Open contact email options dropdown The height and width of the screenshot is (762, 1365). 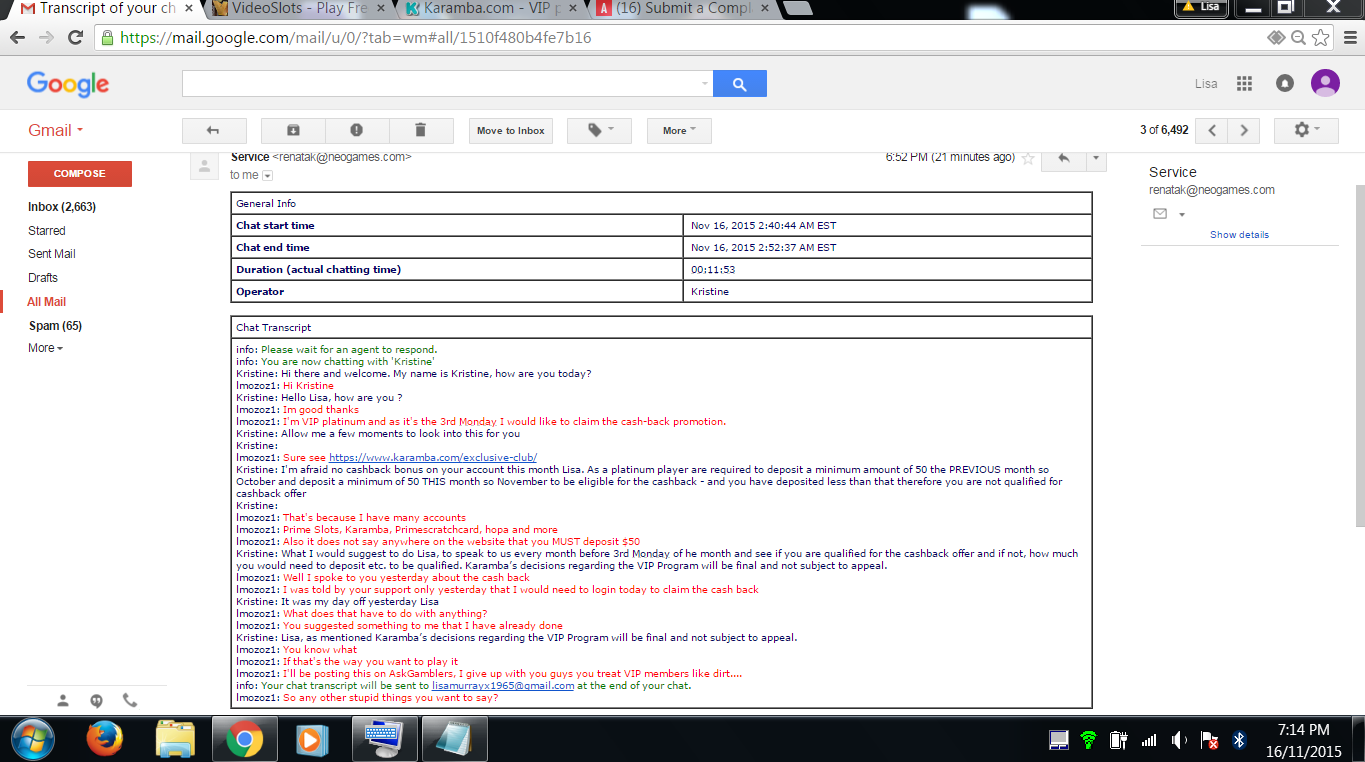point(1181,214)
